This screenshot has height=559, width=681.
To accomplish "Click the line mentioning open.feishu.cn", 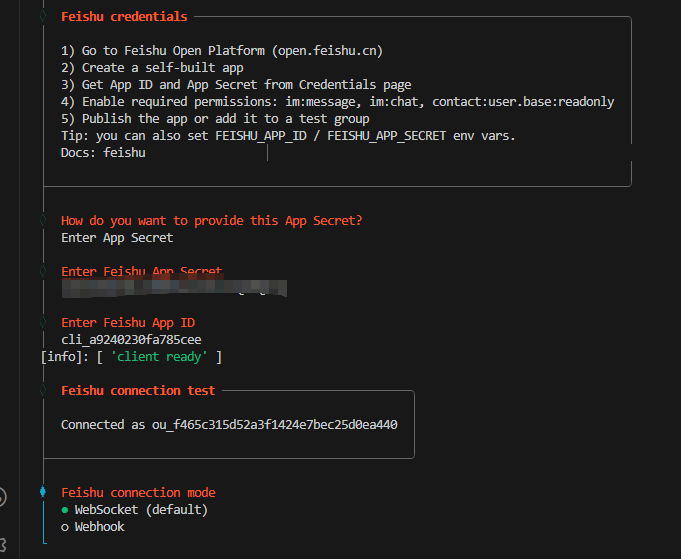I will coord(222,51).
